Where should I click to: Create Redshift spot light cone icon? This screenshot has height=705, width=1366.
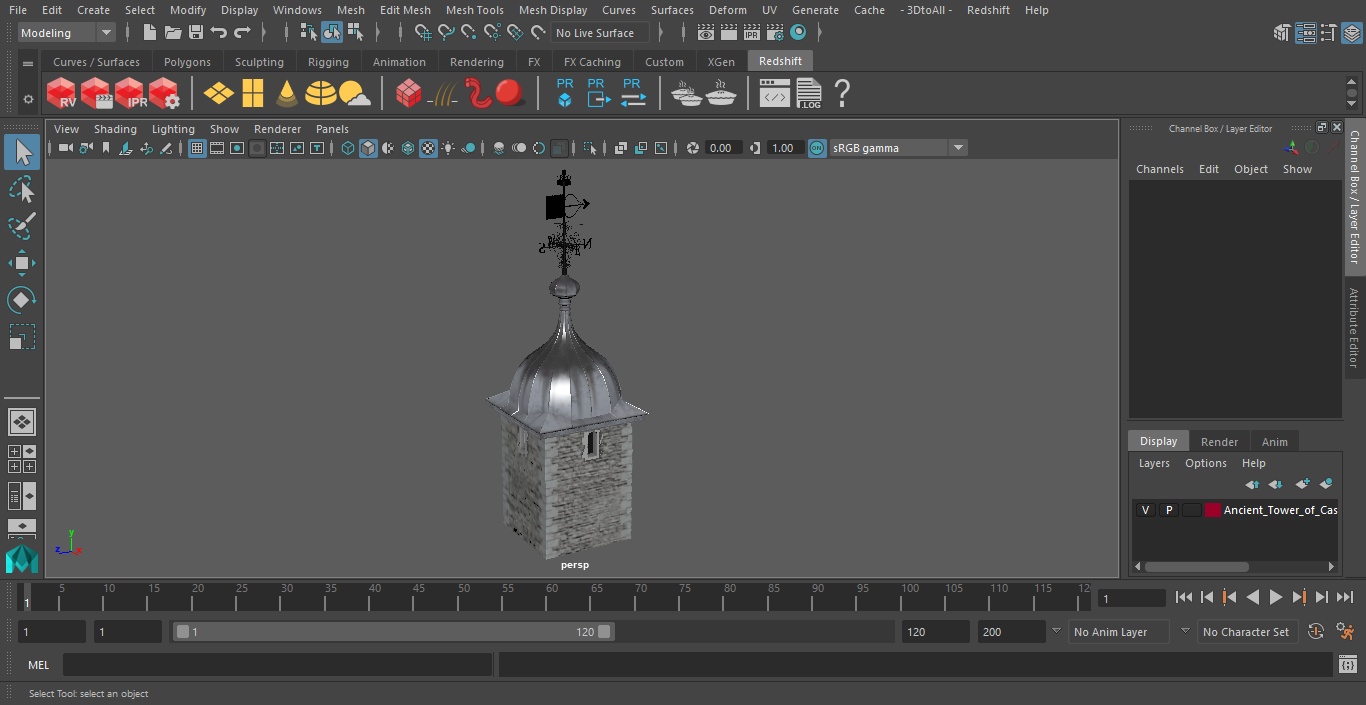(x=287, y=94)
